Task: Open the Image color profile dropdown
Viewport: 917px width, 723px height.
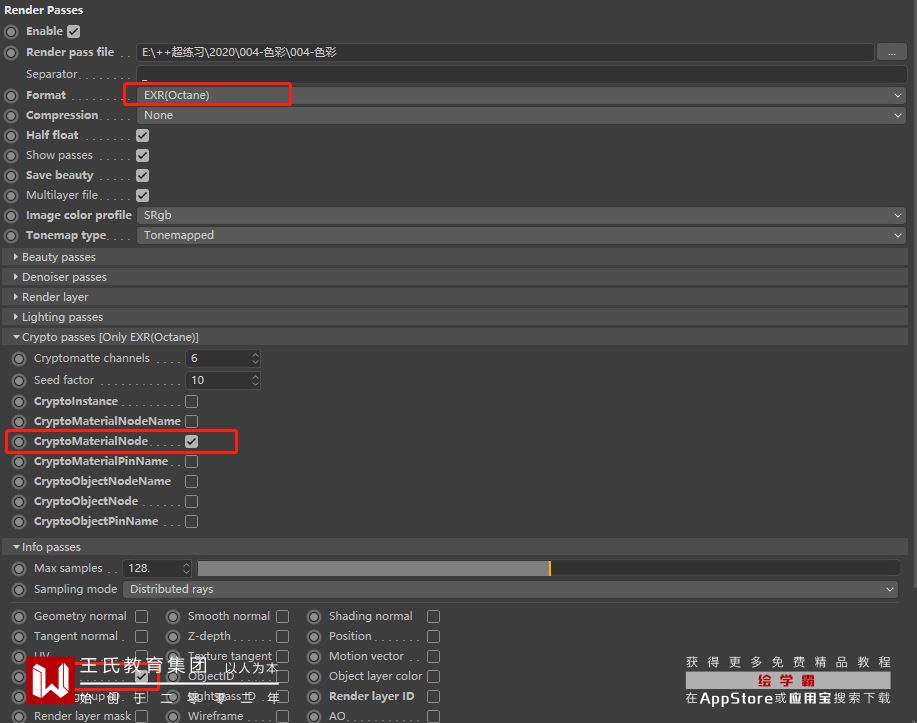Action: click(521, 216)
